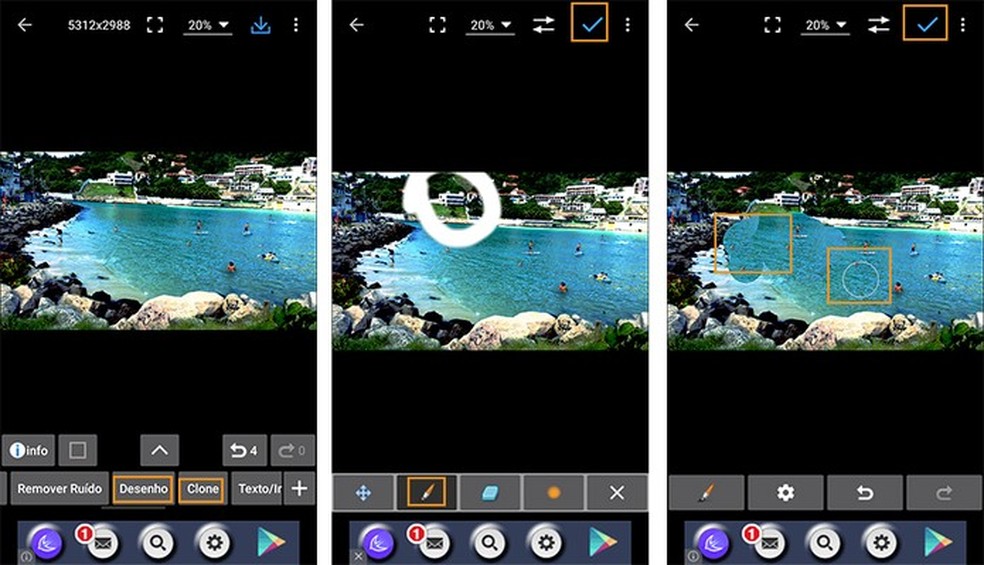Expand panel with up chevron button
Viewport: 984px width, 565px height.
coord(159,450)
